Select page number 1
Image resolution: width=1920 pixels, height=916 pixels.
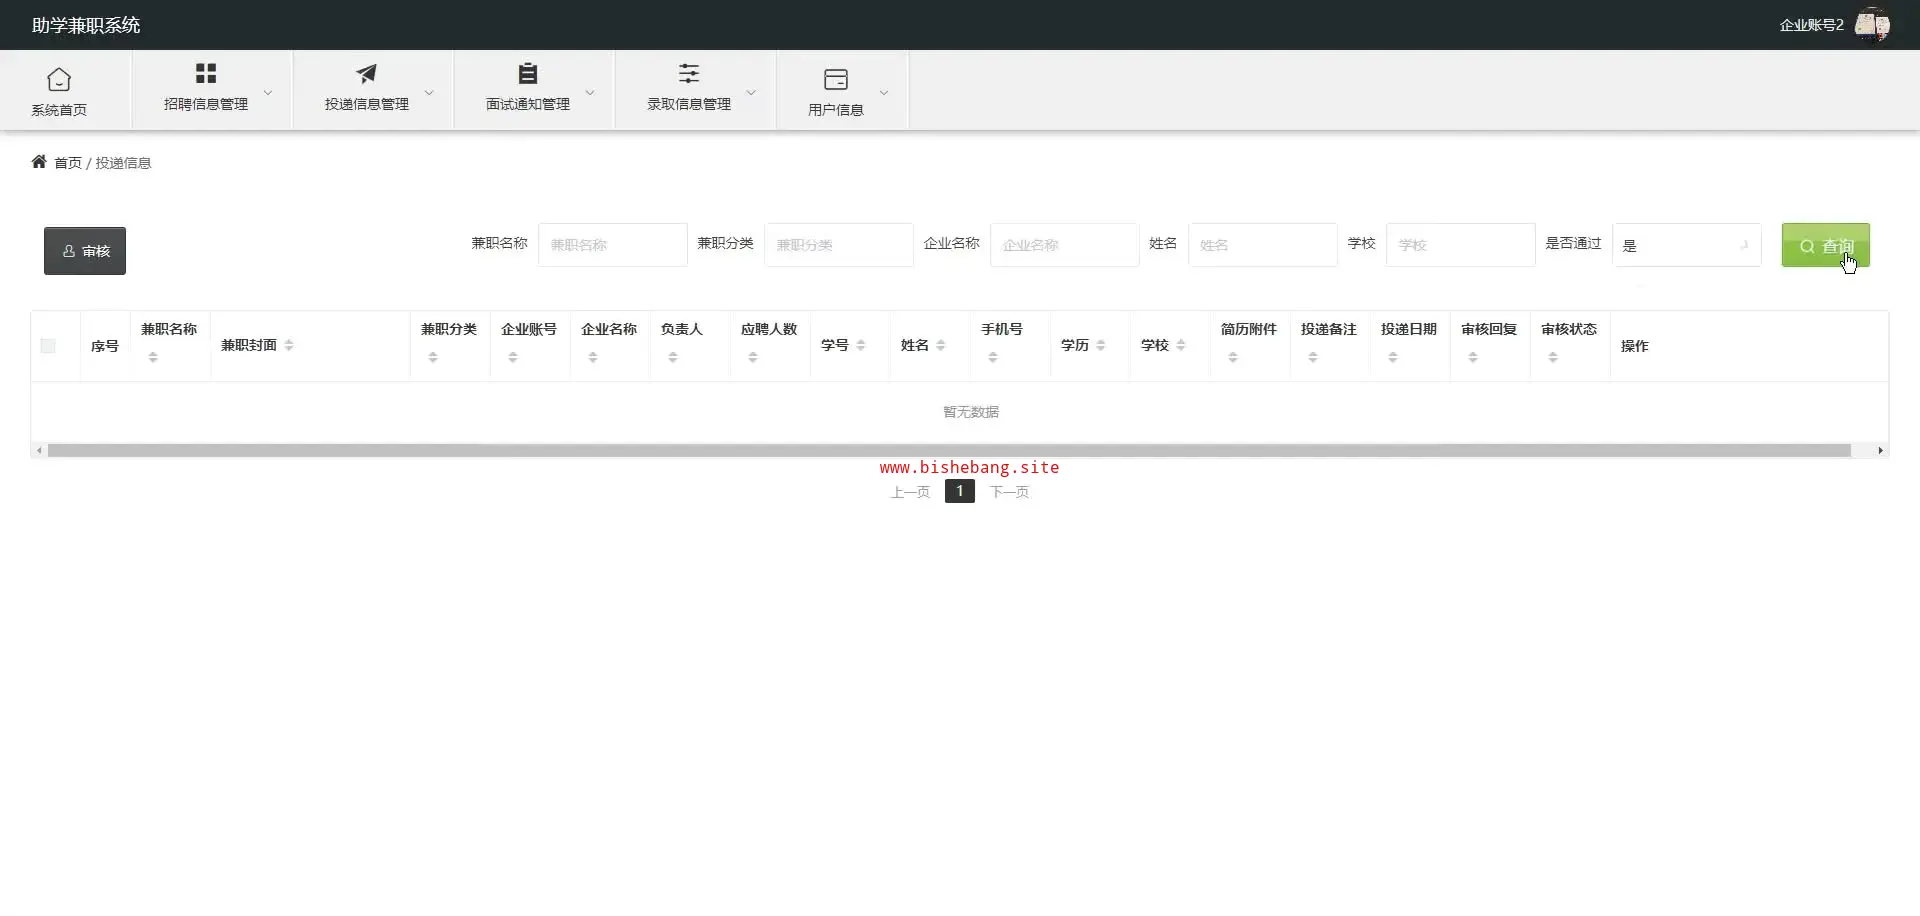point(959,491)
